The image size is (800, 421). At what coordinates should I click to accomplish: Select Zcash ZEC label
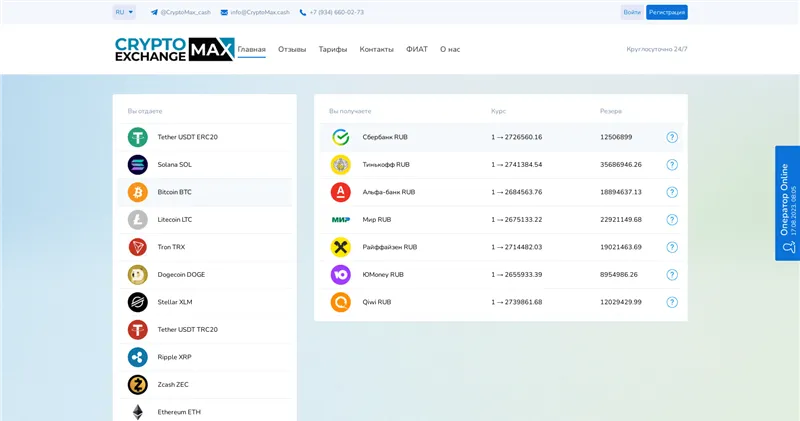pos(173,385)
